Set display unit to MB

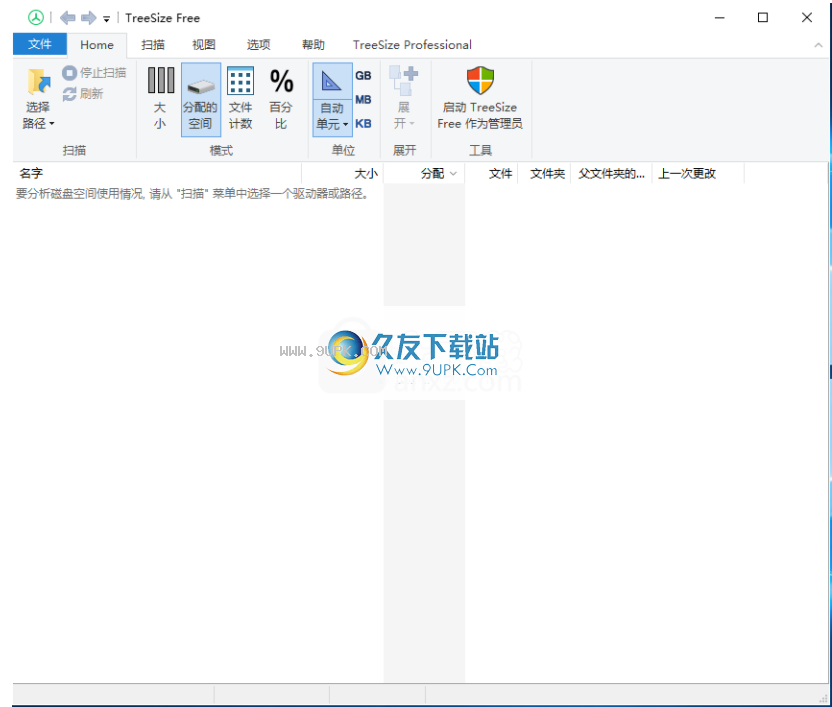coord(363,100)
